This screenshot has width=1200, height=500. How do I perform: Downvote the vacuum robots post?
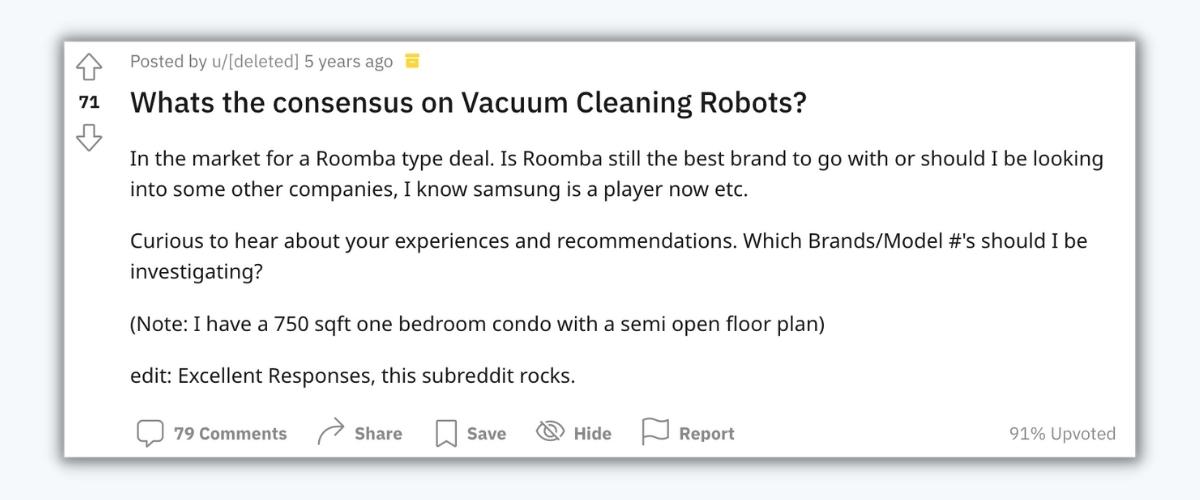tap(89, 137)
